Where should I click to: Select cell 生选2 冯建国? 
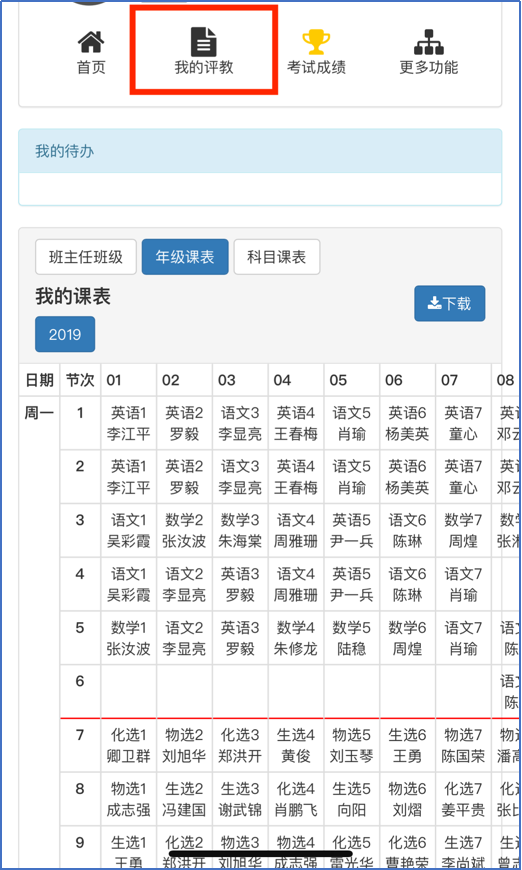184,799
